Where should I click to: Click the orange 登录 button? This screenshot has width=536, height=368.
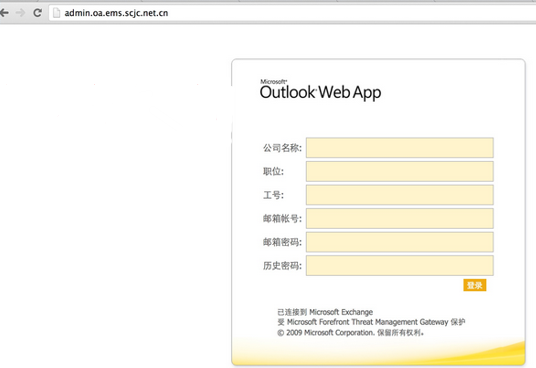click(x=474, y=285)
